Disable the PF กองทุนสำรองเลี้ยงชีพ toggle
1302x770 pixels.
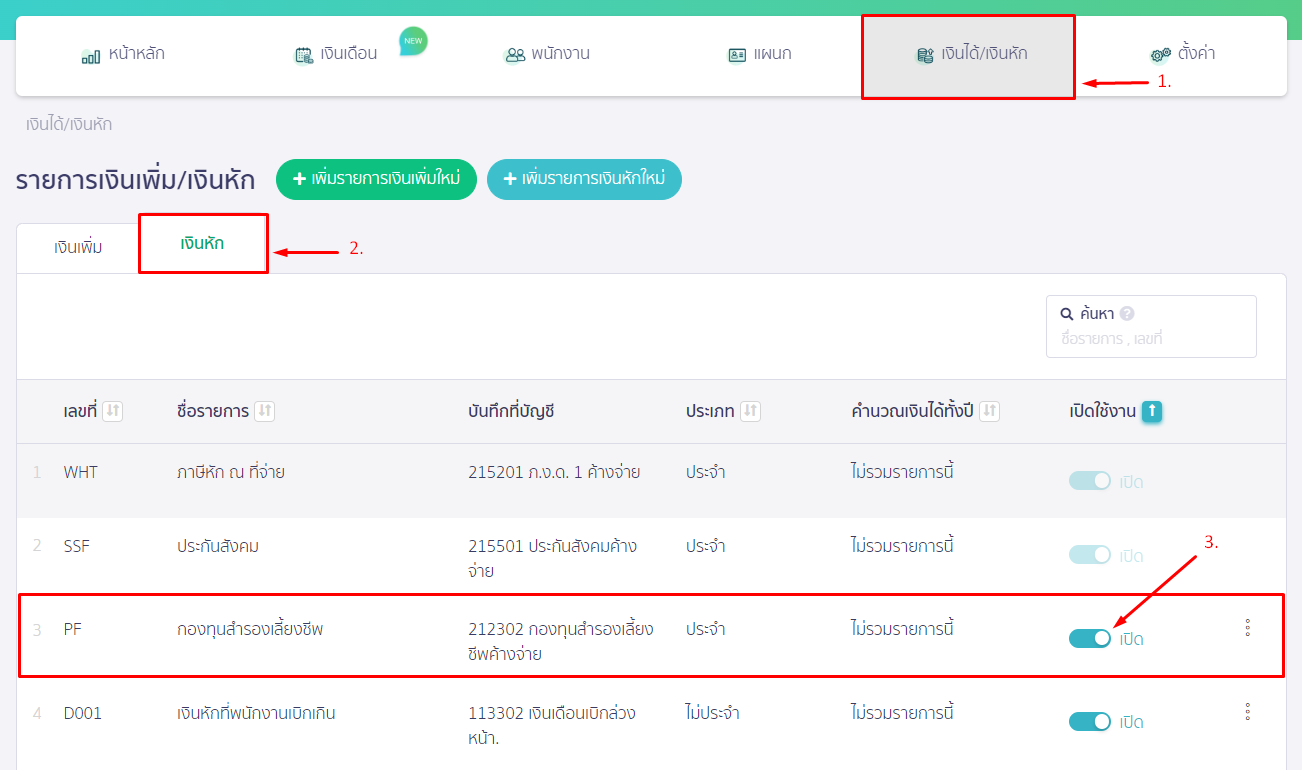click(x=1089, y=638)
